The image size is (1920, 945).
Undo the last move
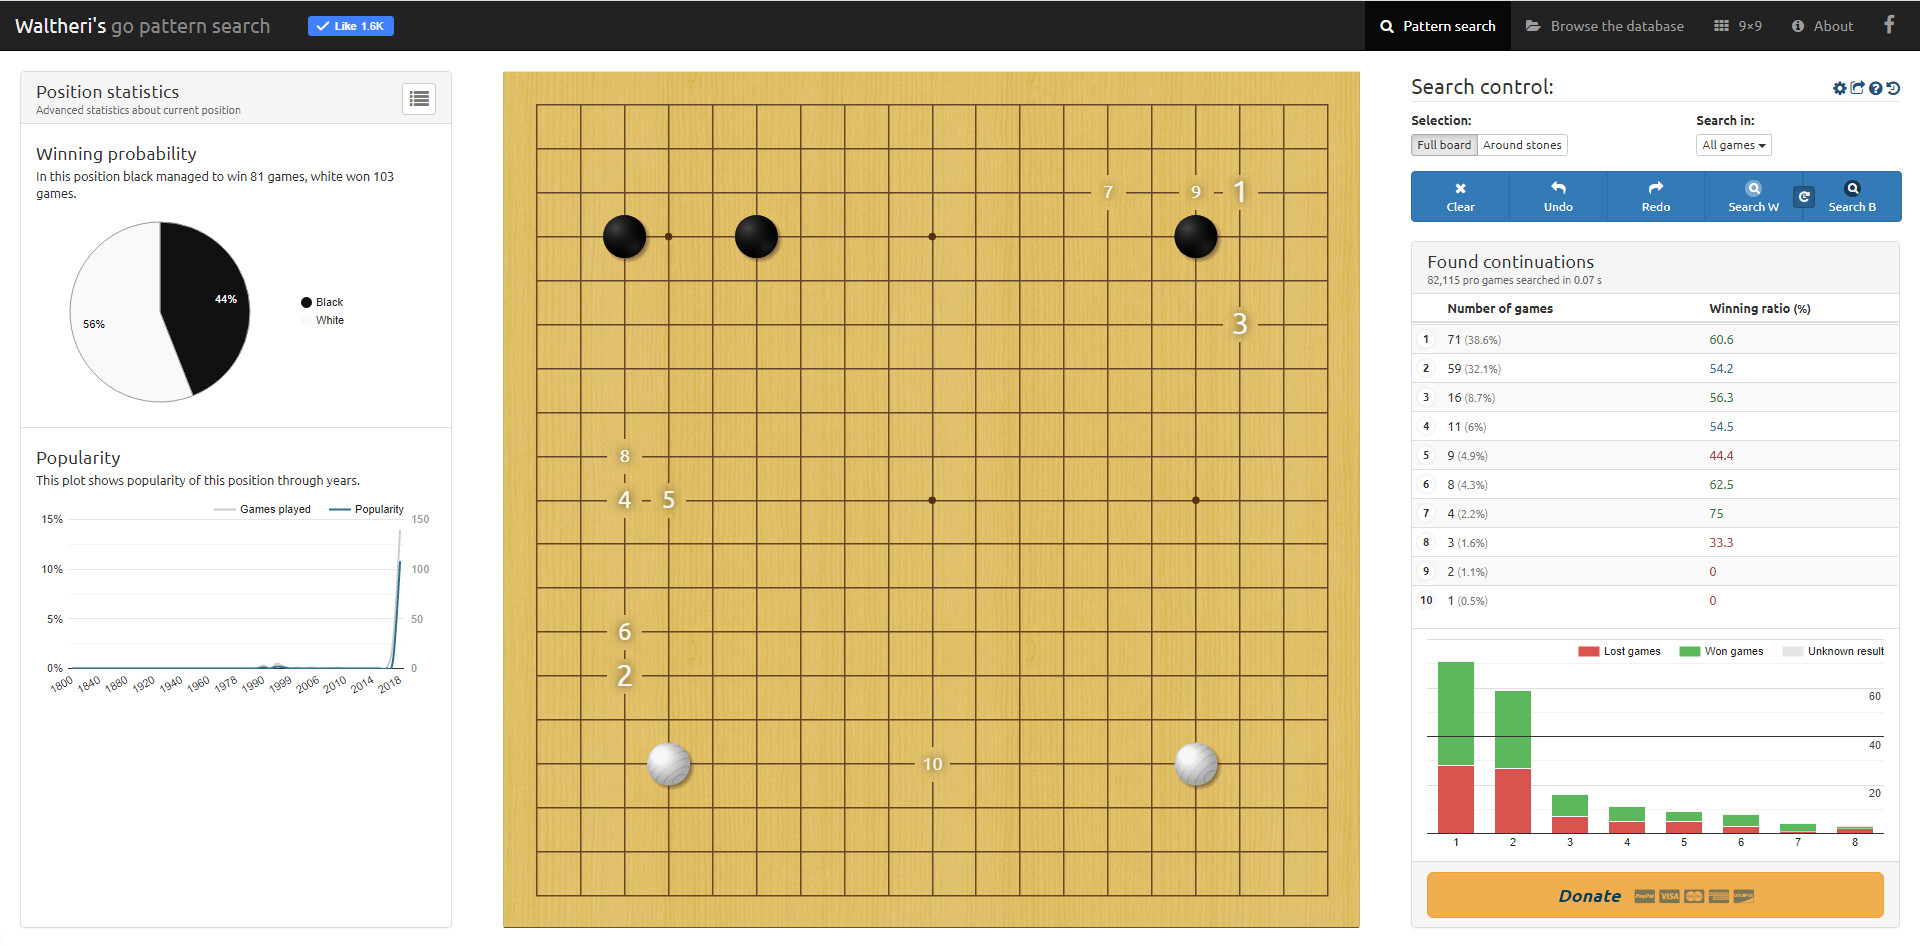coord(1558,196)
